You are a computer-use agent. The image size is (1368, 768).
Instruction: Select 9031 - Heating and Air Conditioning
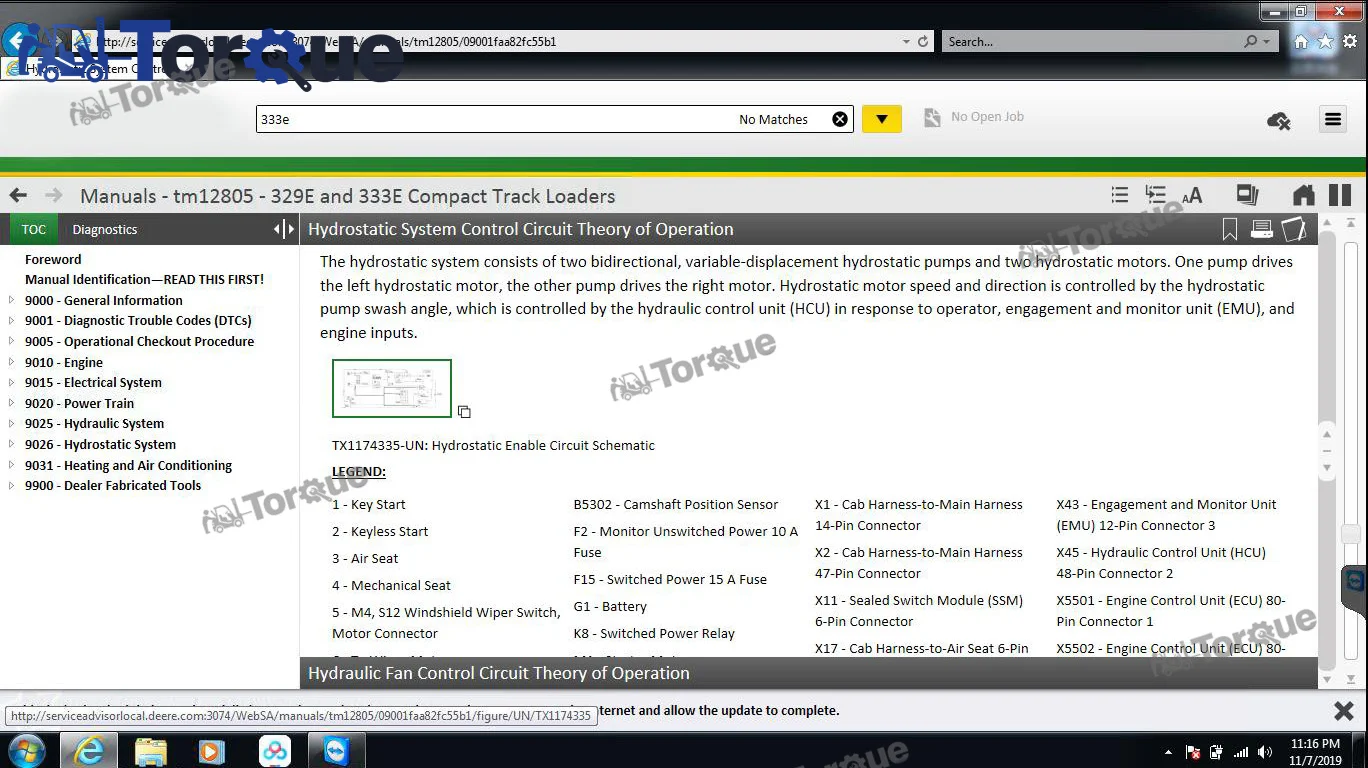coord(128,465)
